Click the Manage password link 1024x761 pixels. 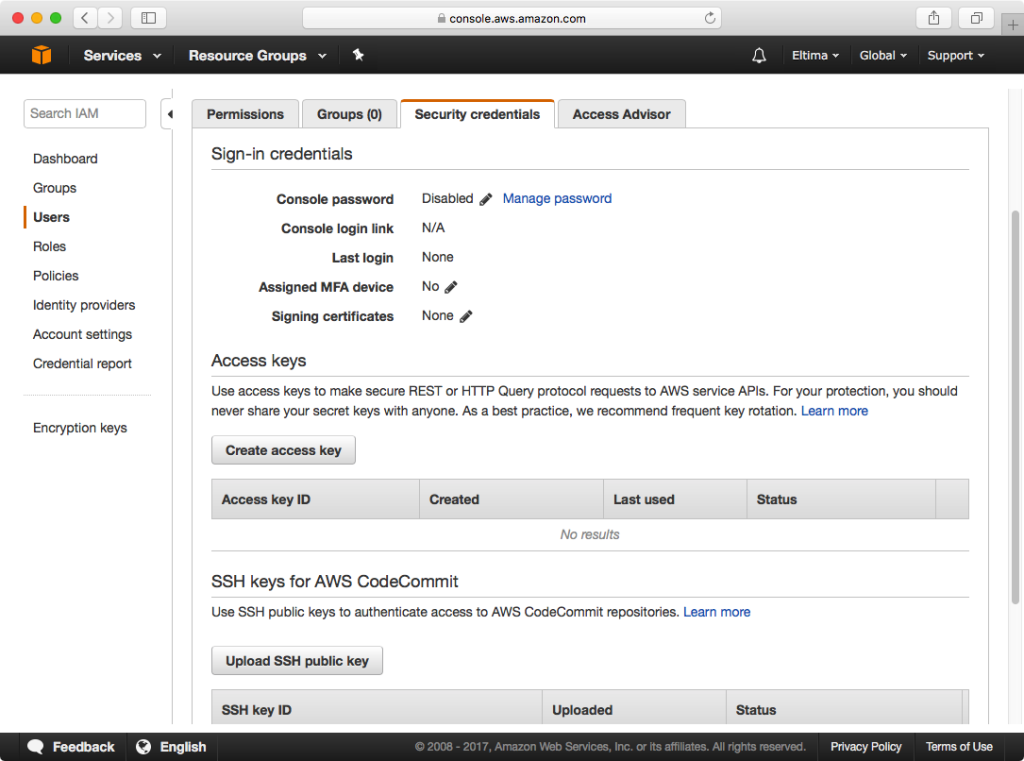(x=557, y=198)
